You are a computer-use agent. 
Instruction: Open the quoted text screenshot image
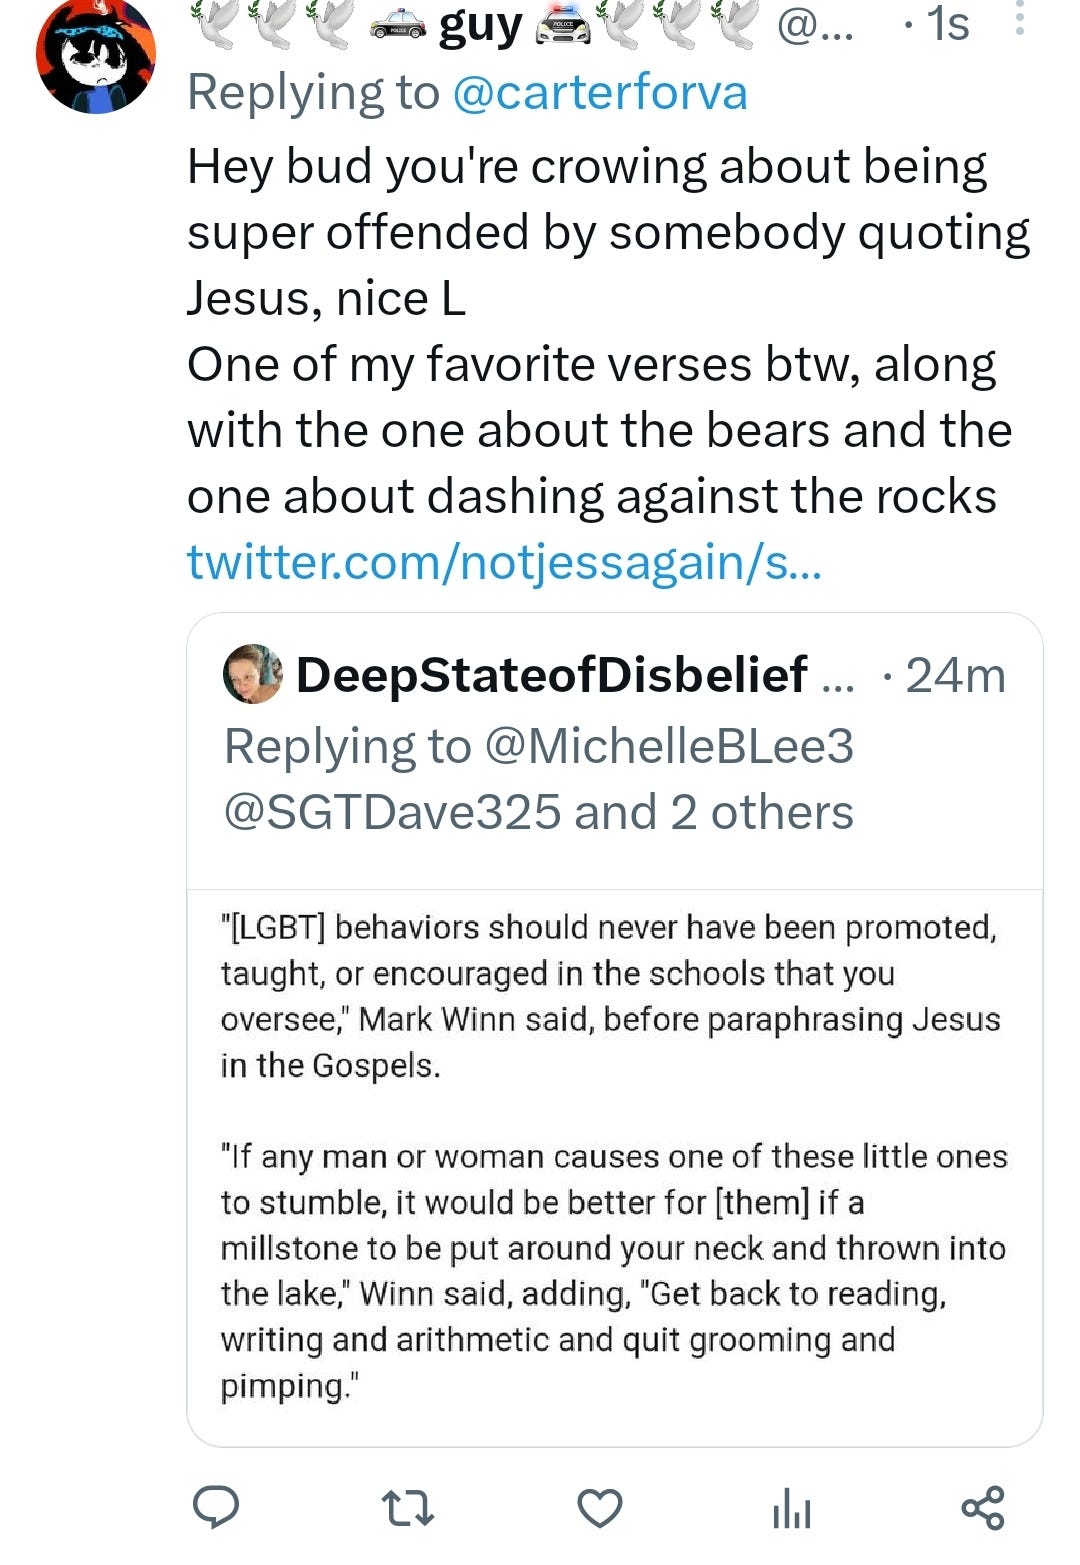[x=614, y=1156]
